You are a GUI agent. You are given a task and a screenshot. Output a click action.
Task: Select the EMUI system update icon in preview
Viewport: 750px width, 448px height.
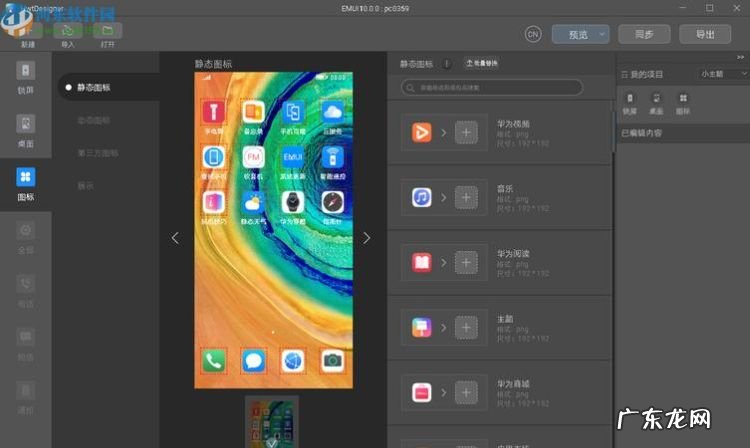tap(293, 158)
